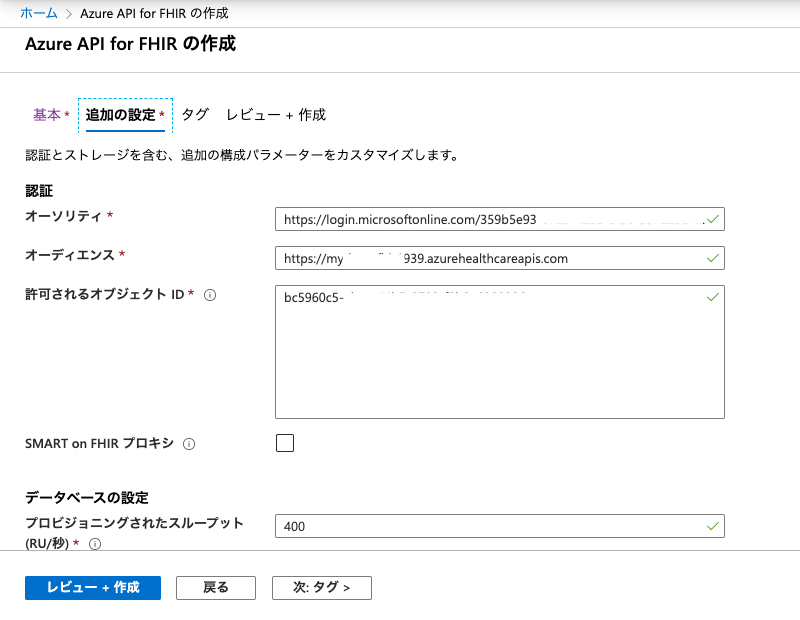
Task: Click the checkmark in the object ID box
Action: click(x=713, y=297)
